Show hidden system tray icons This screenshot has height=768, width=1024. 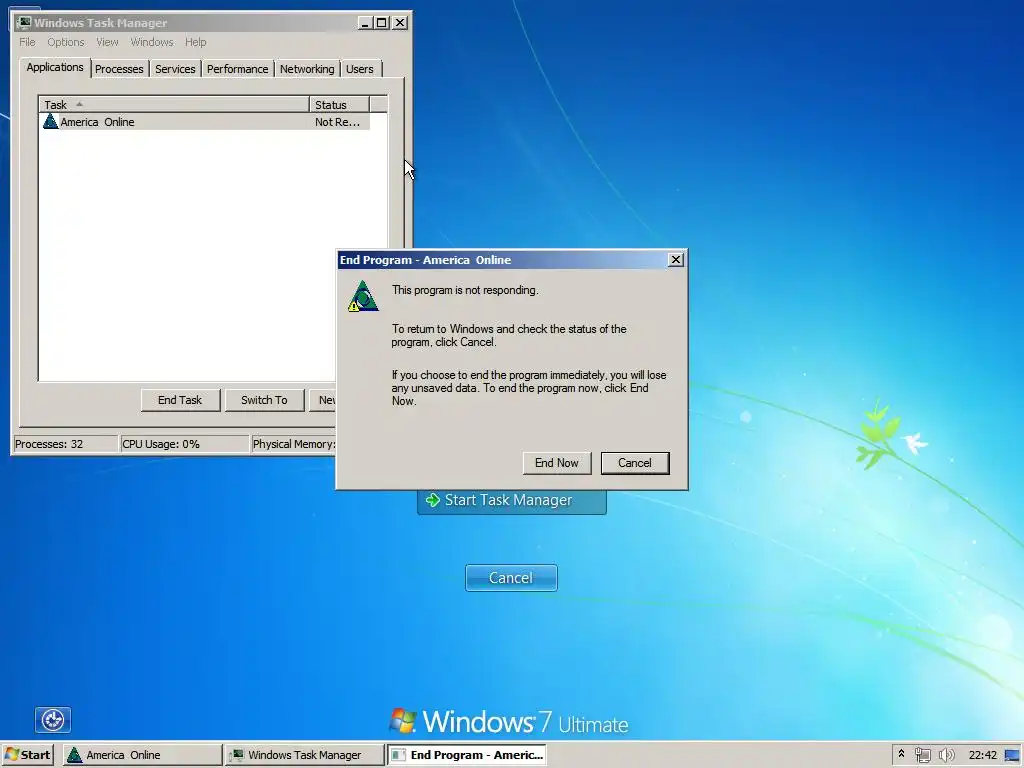click(x=901, y=754)
